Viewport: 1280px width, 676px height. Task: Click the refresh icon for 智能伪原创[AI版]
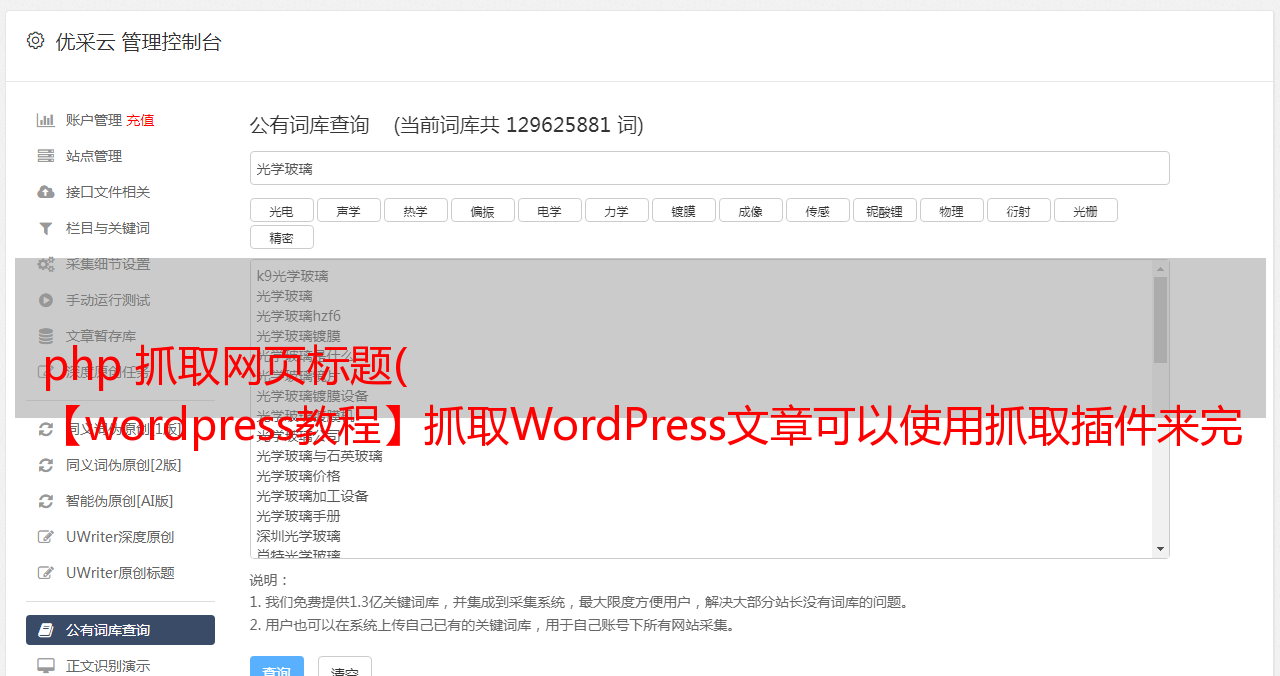pos(45,501)
